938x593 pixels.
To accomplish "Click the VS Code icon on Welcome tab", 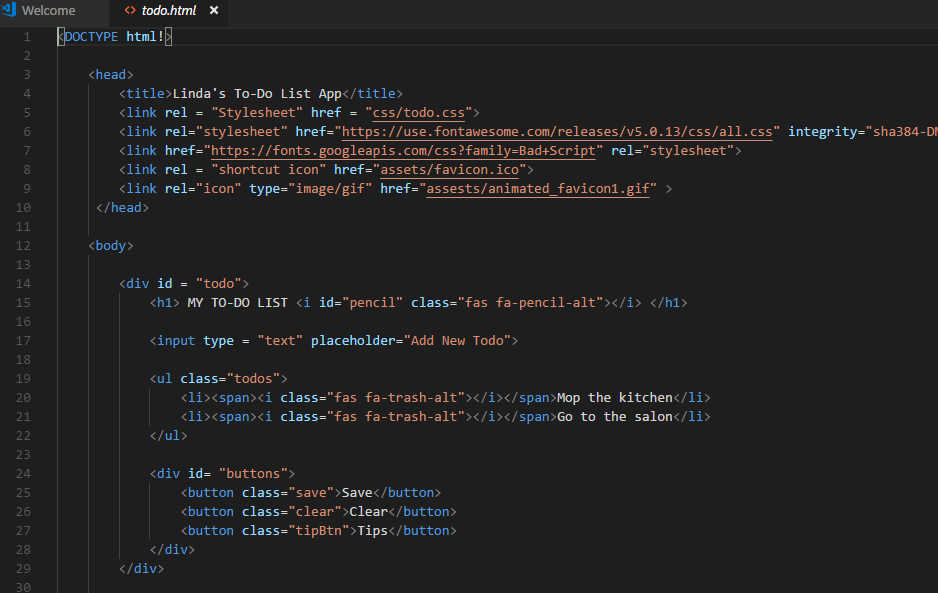I will pyautogui.click(x=9, y=10).
